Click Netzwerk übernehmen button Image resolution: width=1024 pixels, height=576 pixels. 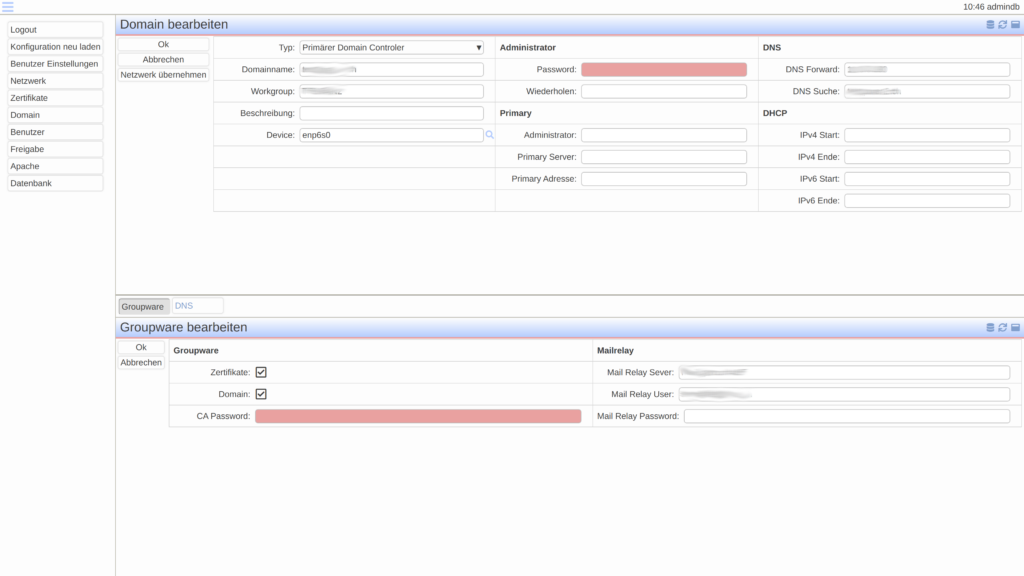(x=163, y=75)
